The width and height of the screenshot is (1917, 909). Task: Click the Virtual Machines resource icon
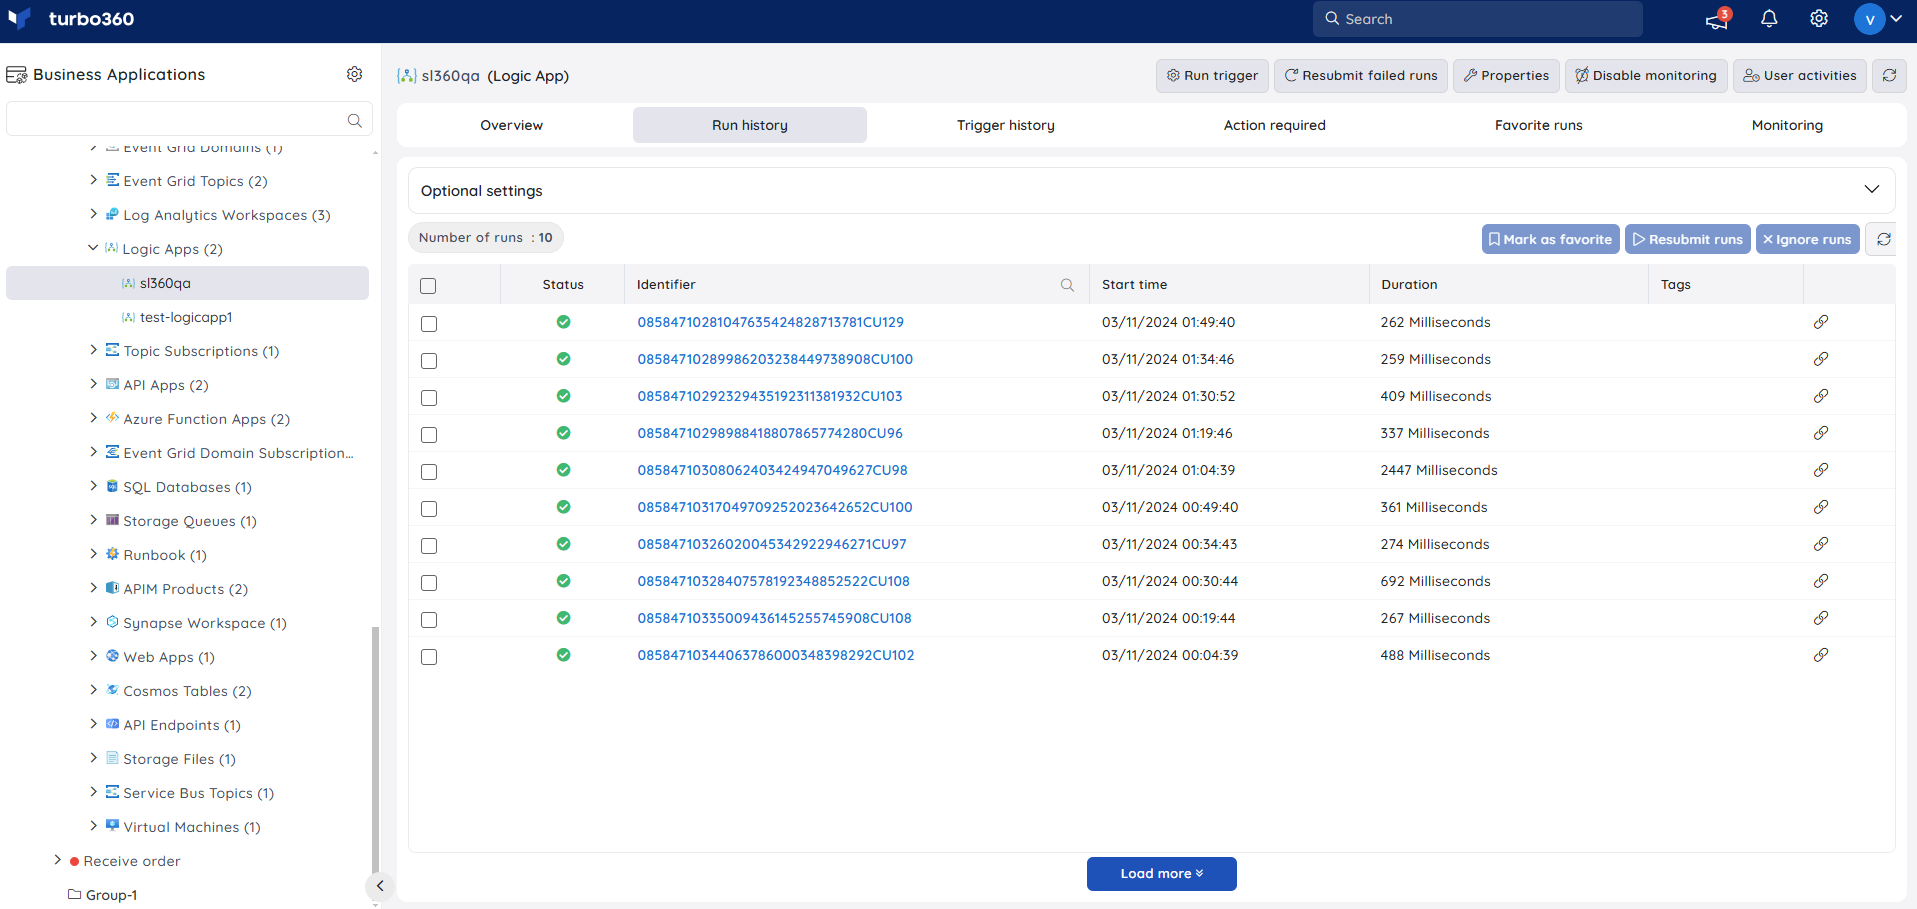click(112, 826)
